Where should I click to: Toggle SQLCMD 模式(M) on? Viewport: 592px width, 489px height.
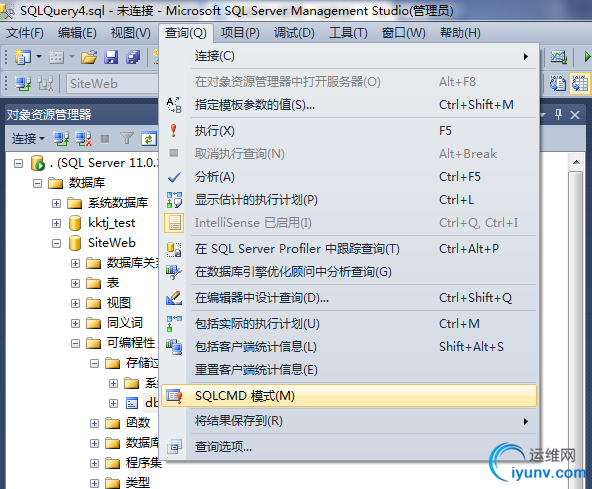click(x=349, y=396)
